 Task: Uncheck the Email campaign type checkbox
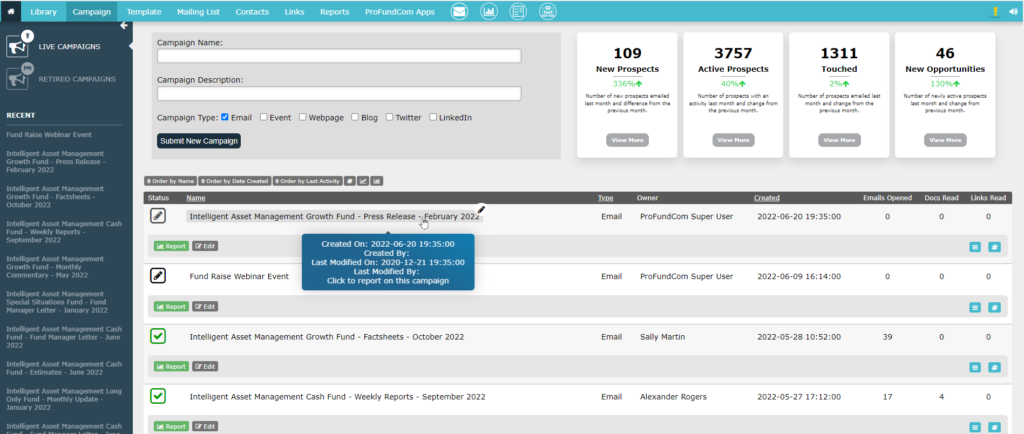[225, 117]
